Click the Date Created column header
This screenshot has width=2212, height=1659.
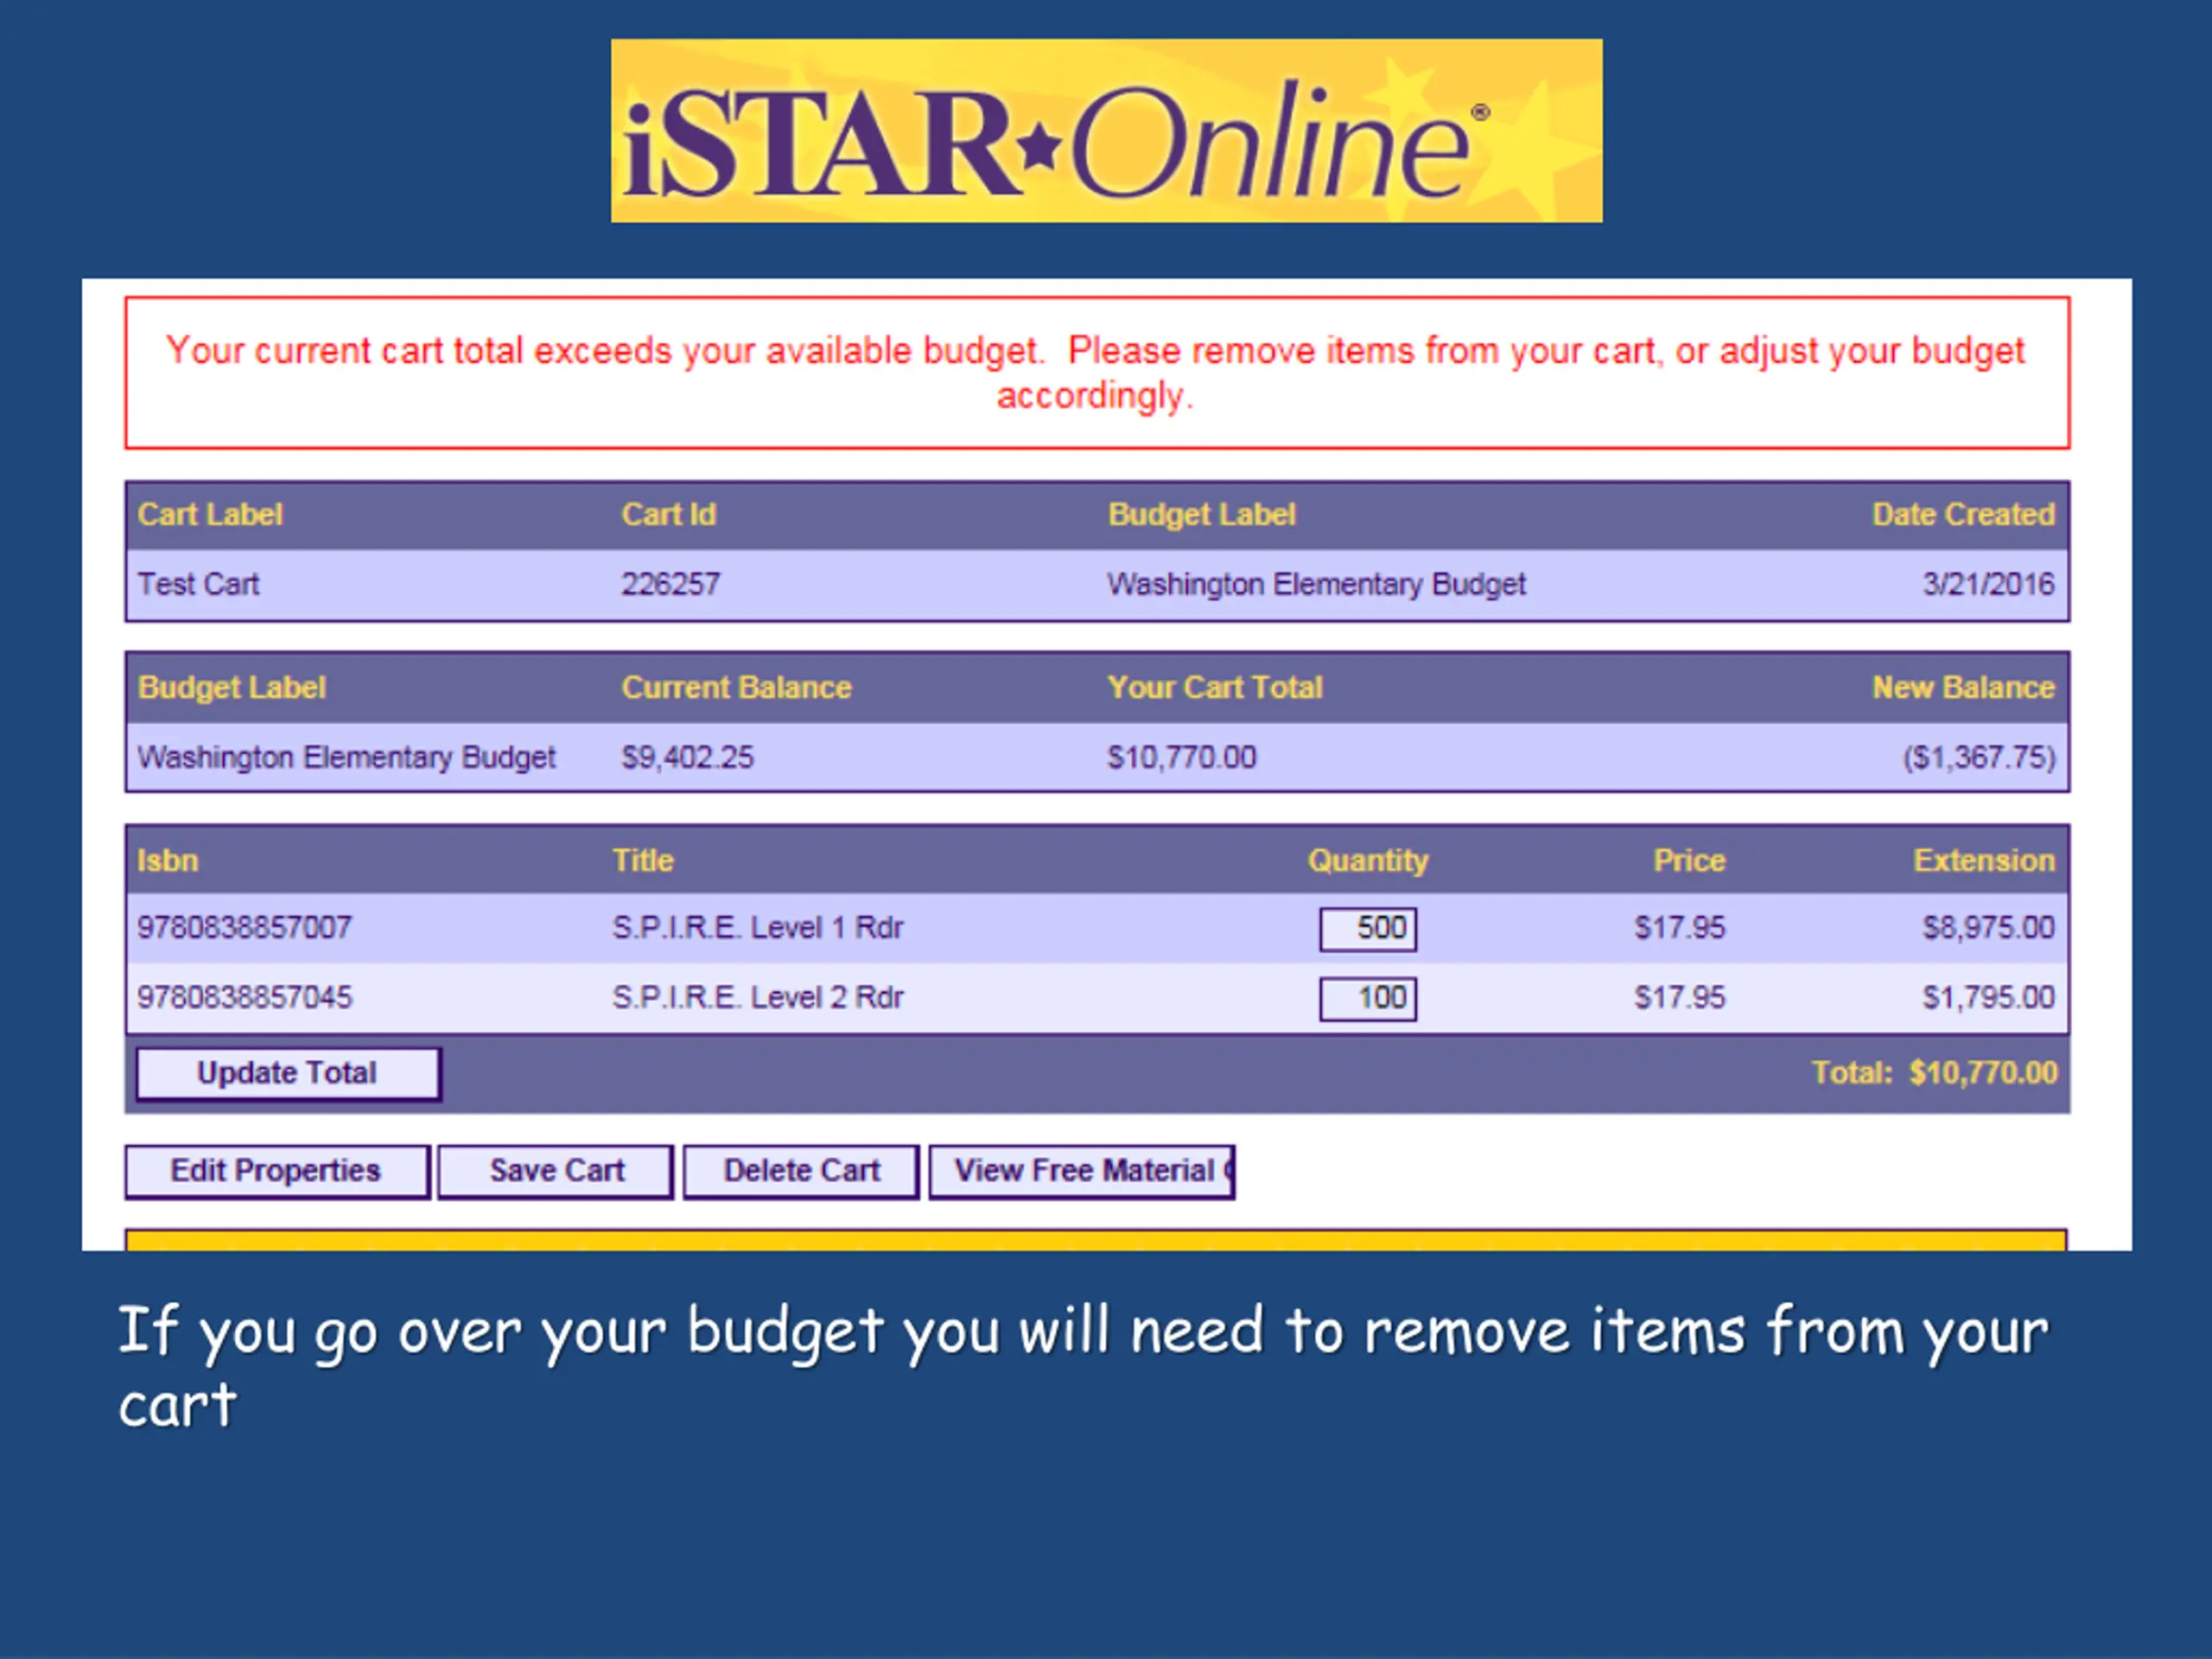(1963, 515)
